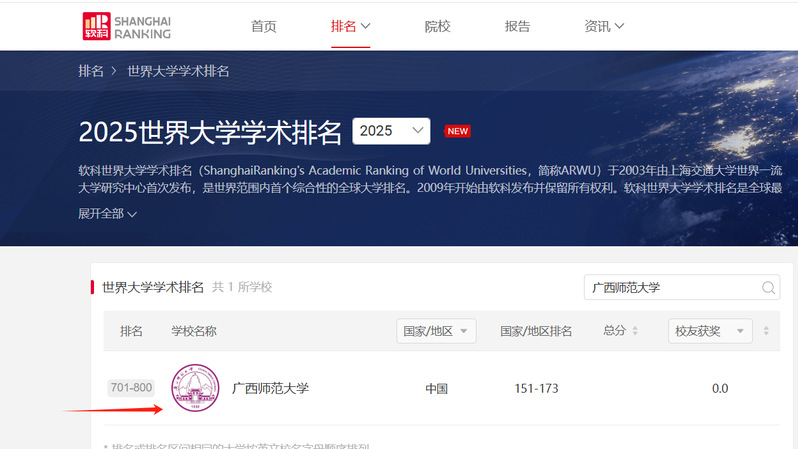Expand full description with 展开全部
798x449 pixels.
(x=107, y=214)
